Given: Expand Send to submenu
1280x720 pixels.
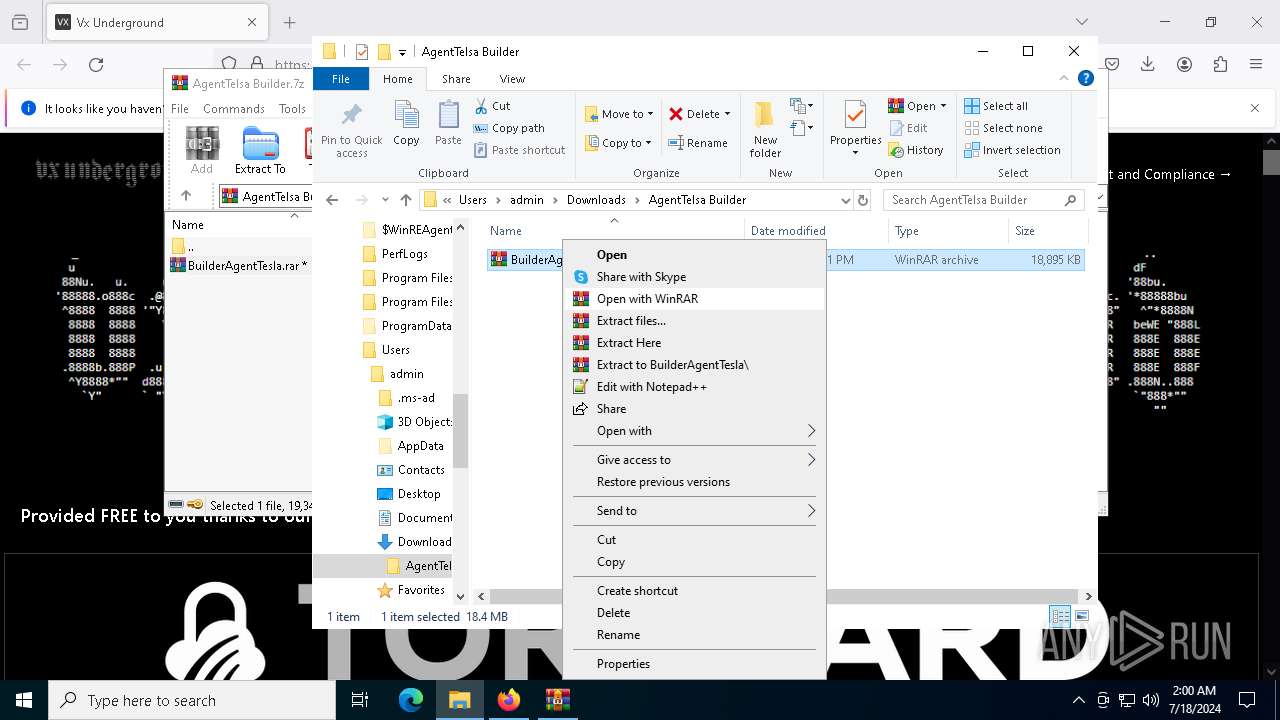Looking at the screenshot, I should click(695, 511).
